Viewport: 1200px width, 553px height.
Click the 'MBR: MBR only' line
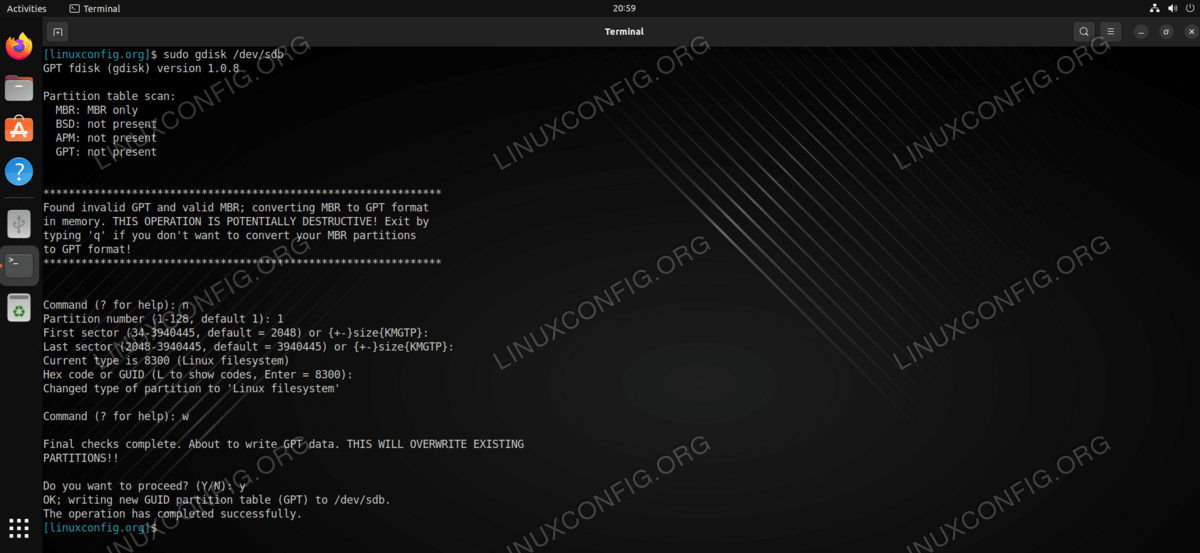click(x=97, y=111)
